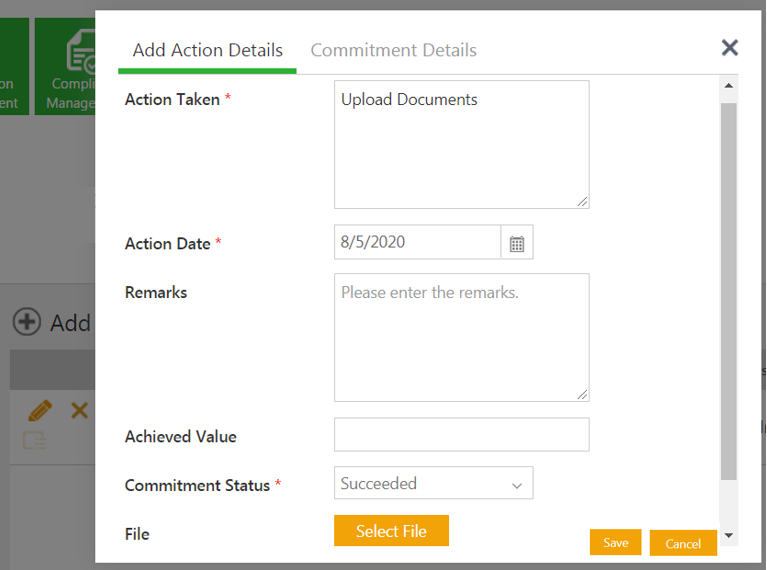767x570 pixels.
Task: Click resize handle of Remarks textarea
Action: coord(582,394)
